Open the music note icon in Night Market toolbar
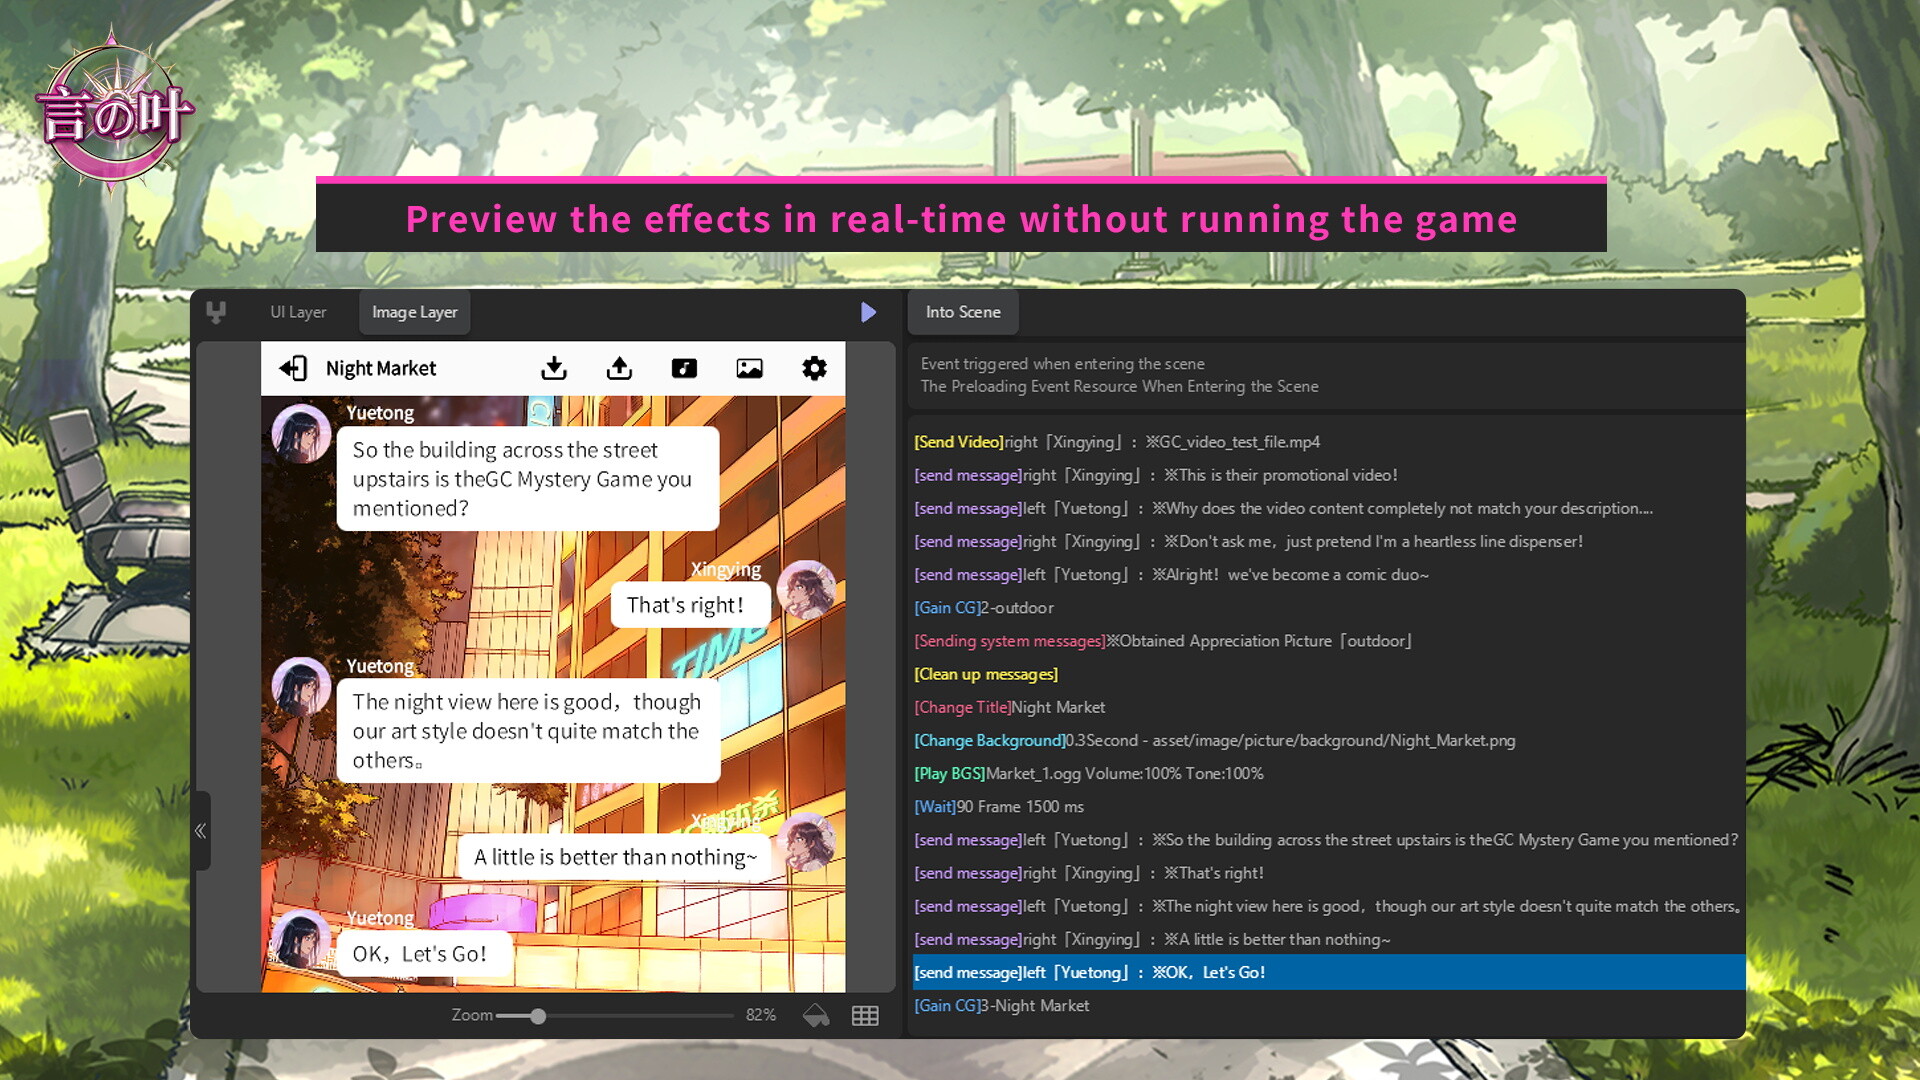The image size is (1920, 1080). [684, 368]
